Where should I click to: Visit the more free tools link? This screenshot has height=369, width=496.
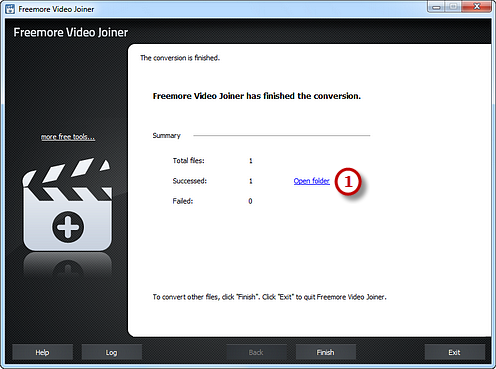68,137
